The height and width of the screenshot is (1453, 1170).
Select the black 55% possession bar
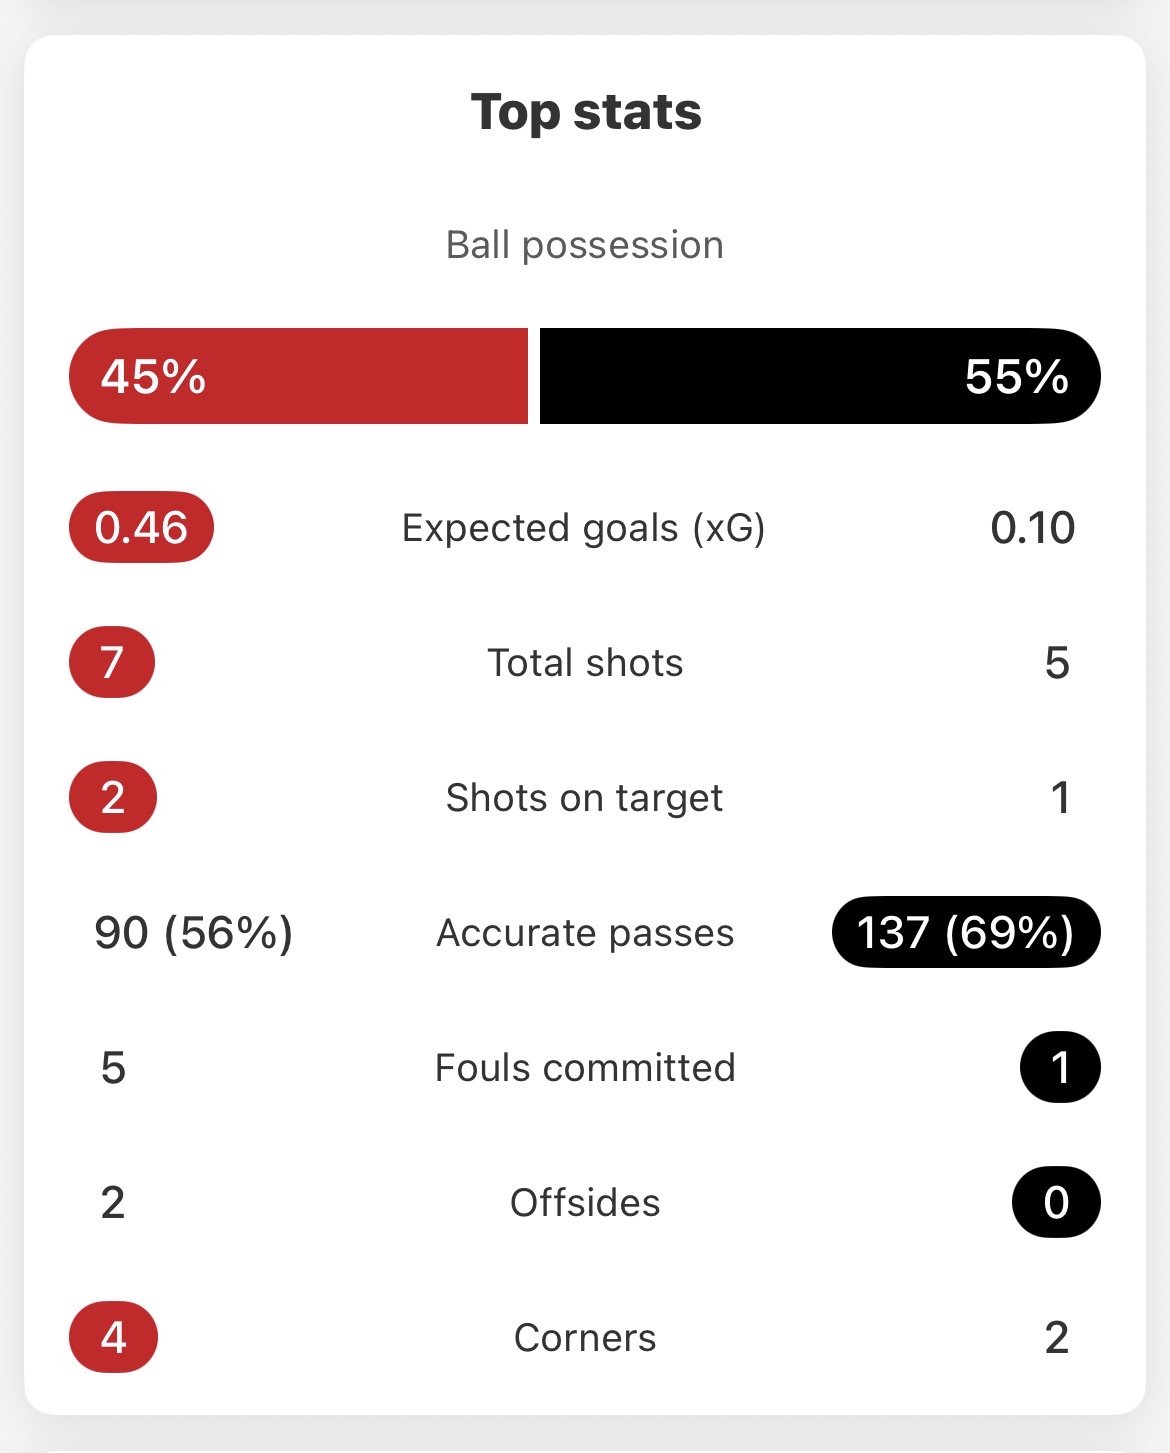point(820,376)
